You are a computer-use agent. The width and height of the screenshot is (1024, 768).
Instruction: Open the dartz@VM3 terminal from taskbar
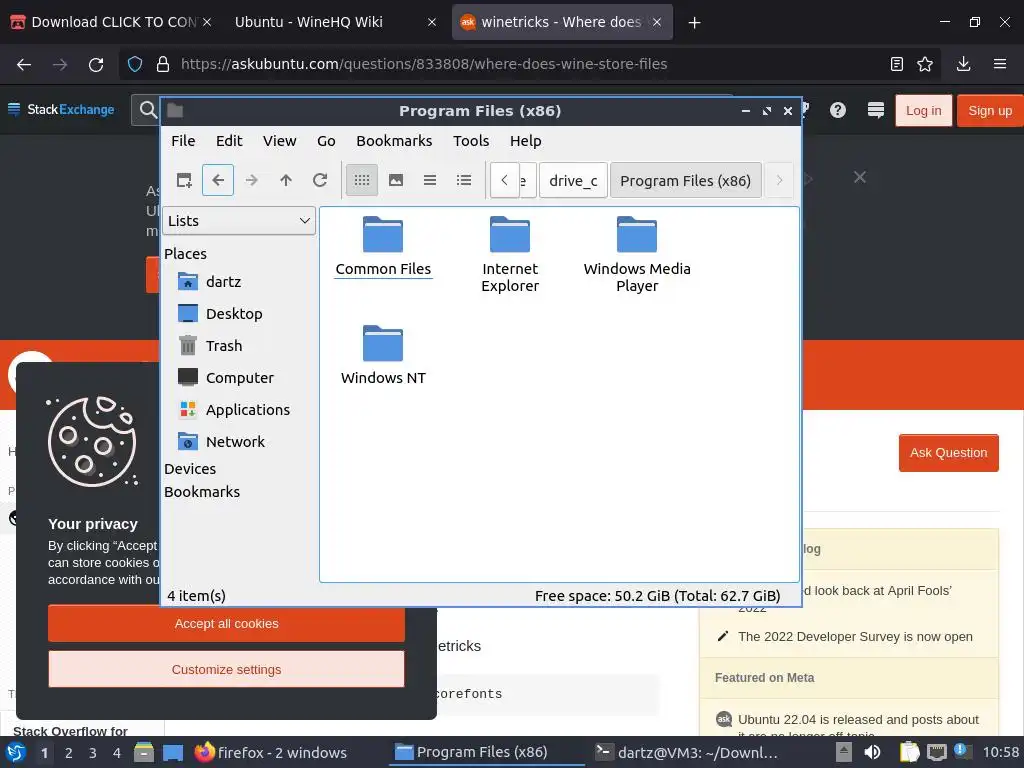point(687,752)
